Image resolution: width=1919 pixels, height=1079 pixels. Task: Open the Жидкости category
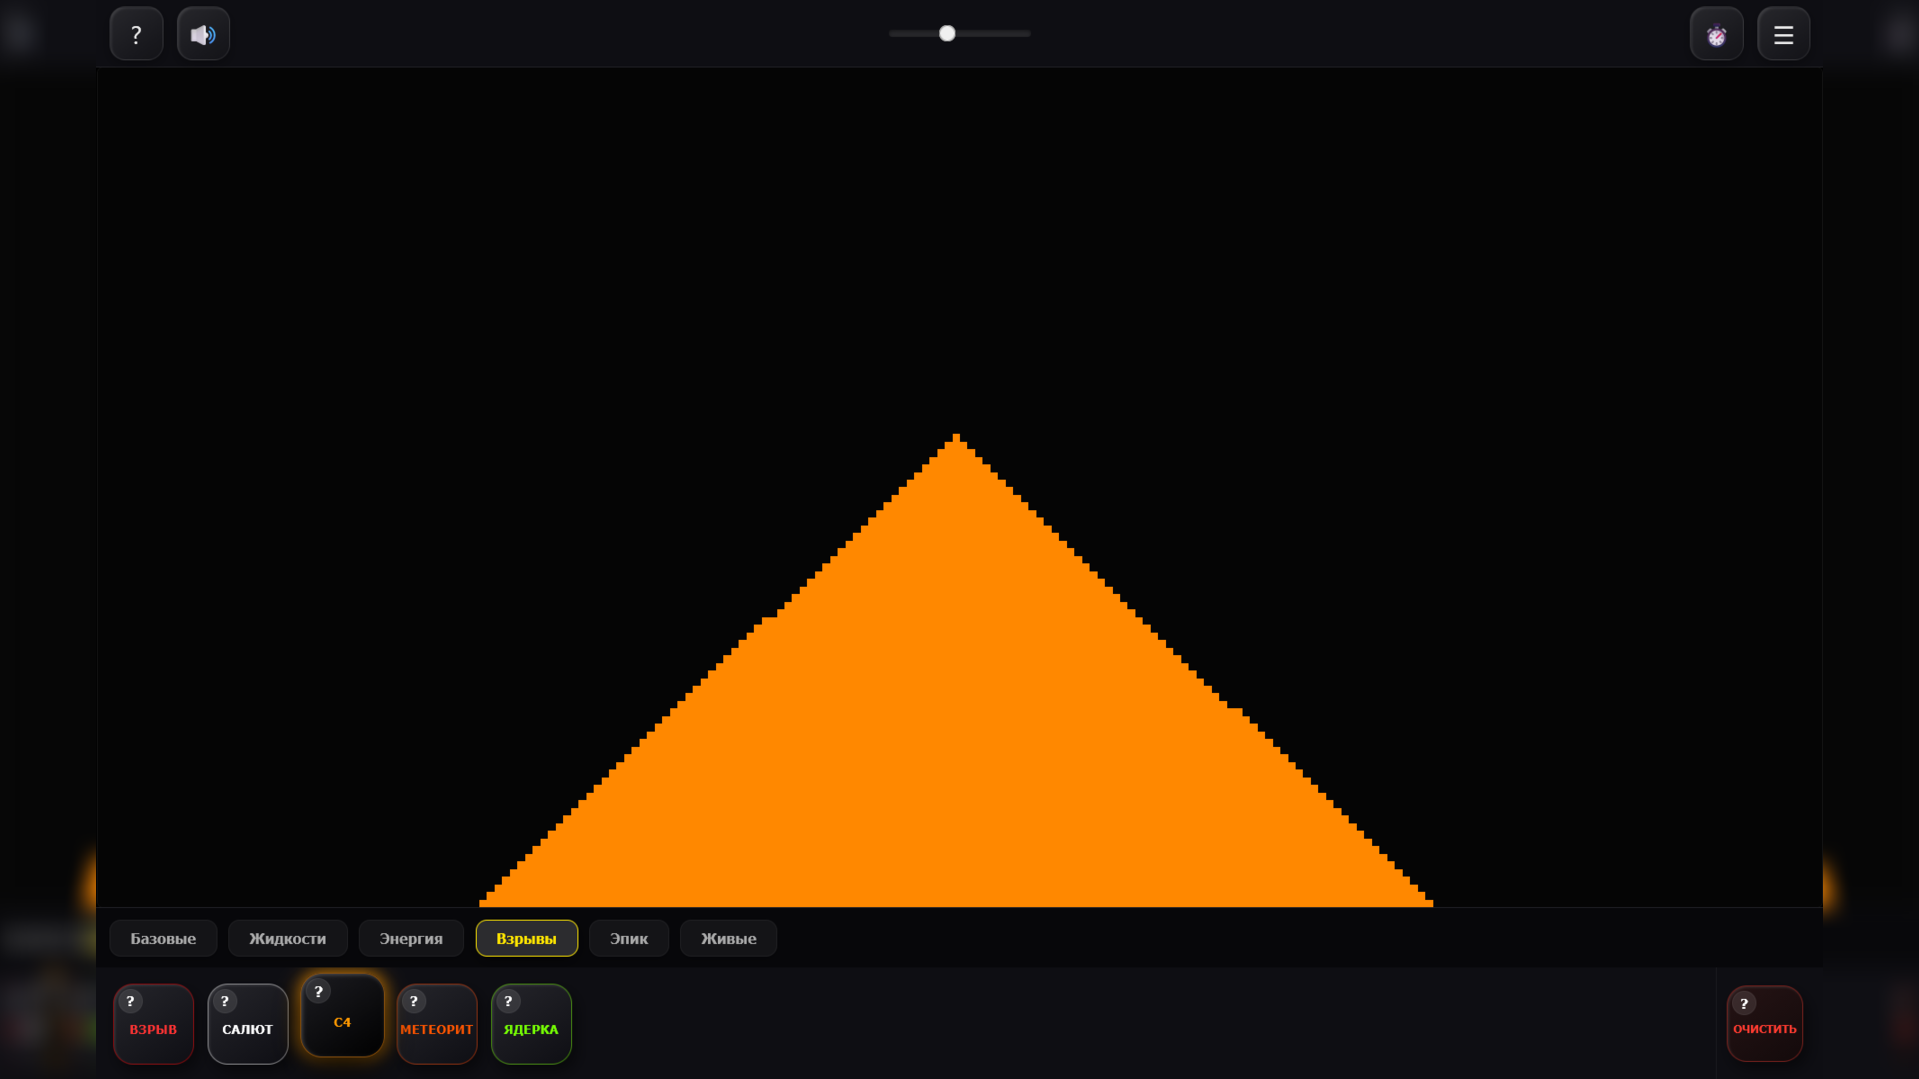coord(287,938)
